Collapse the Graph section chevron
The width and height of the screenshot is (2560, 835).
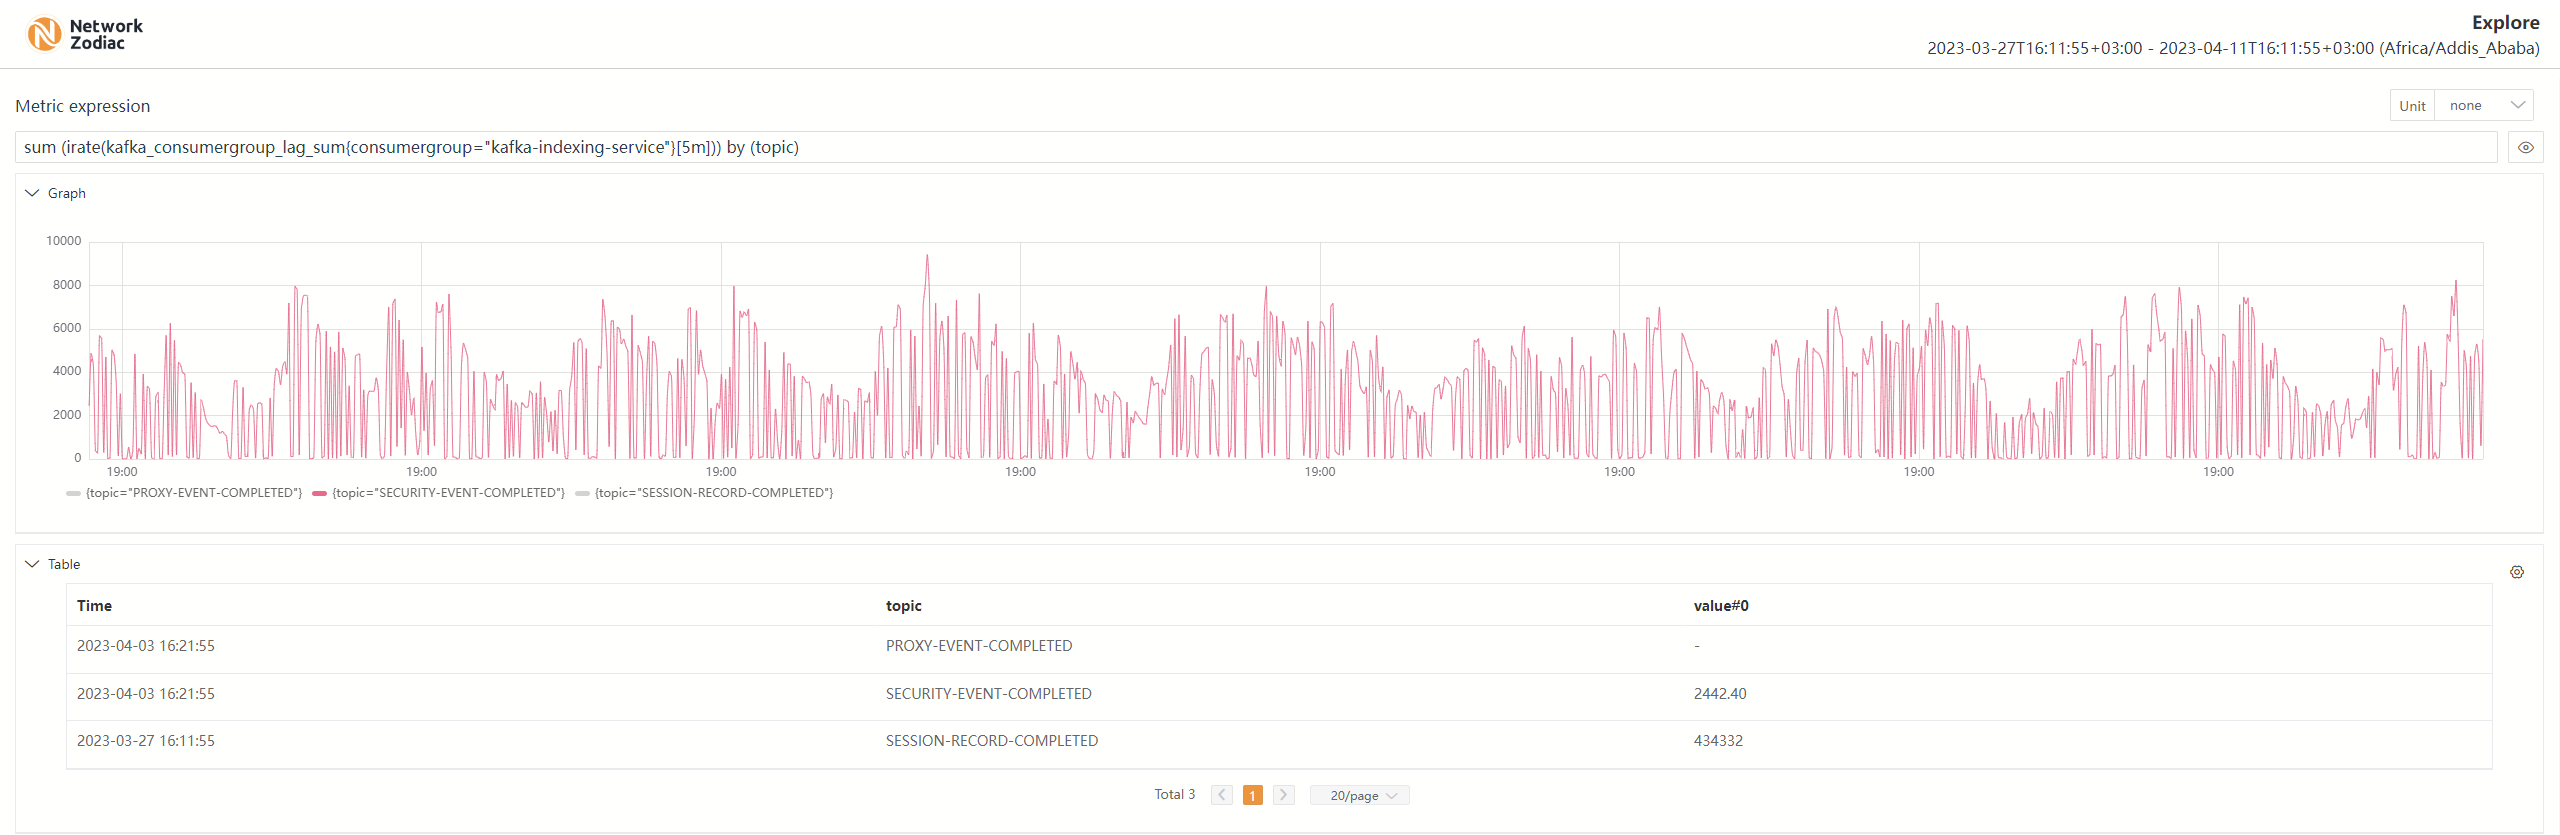[32, 193]
